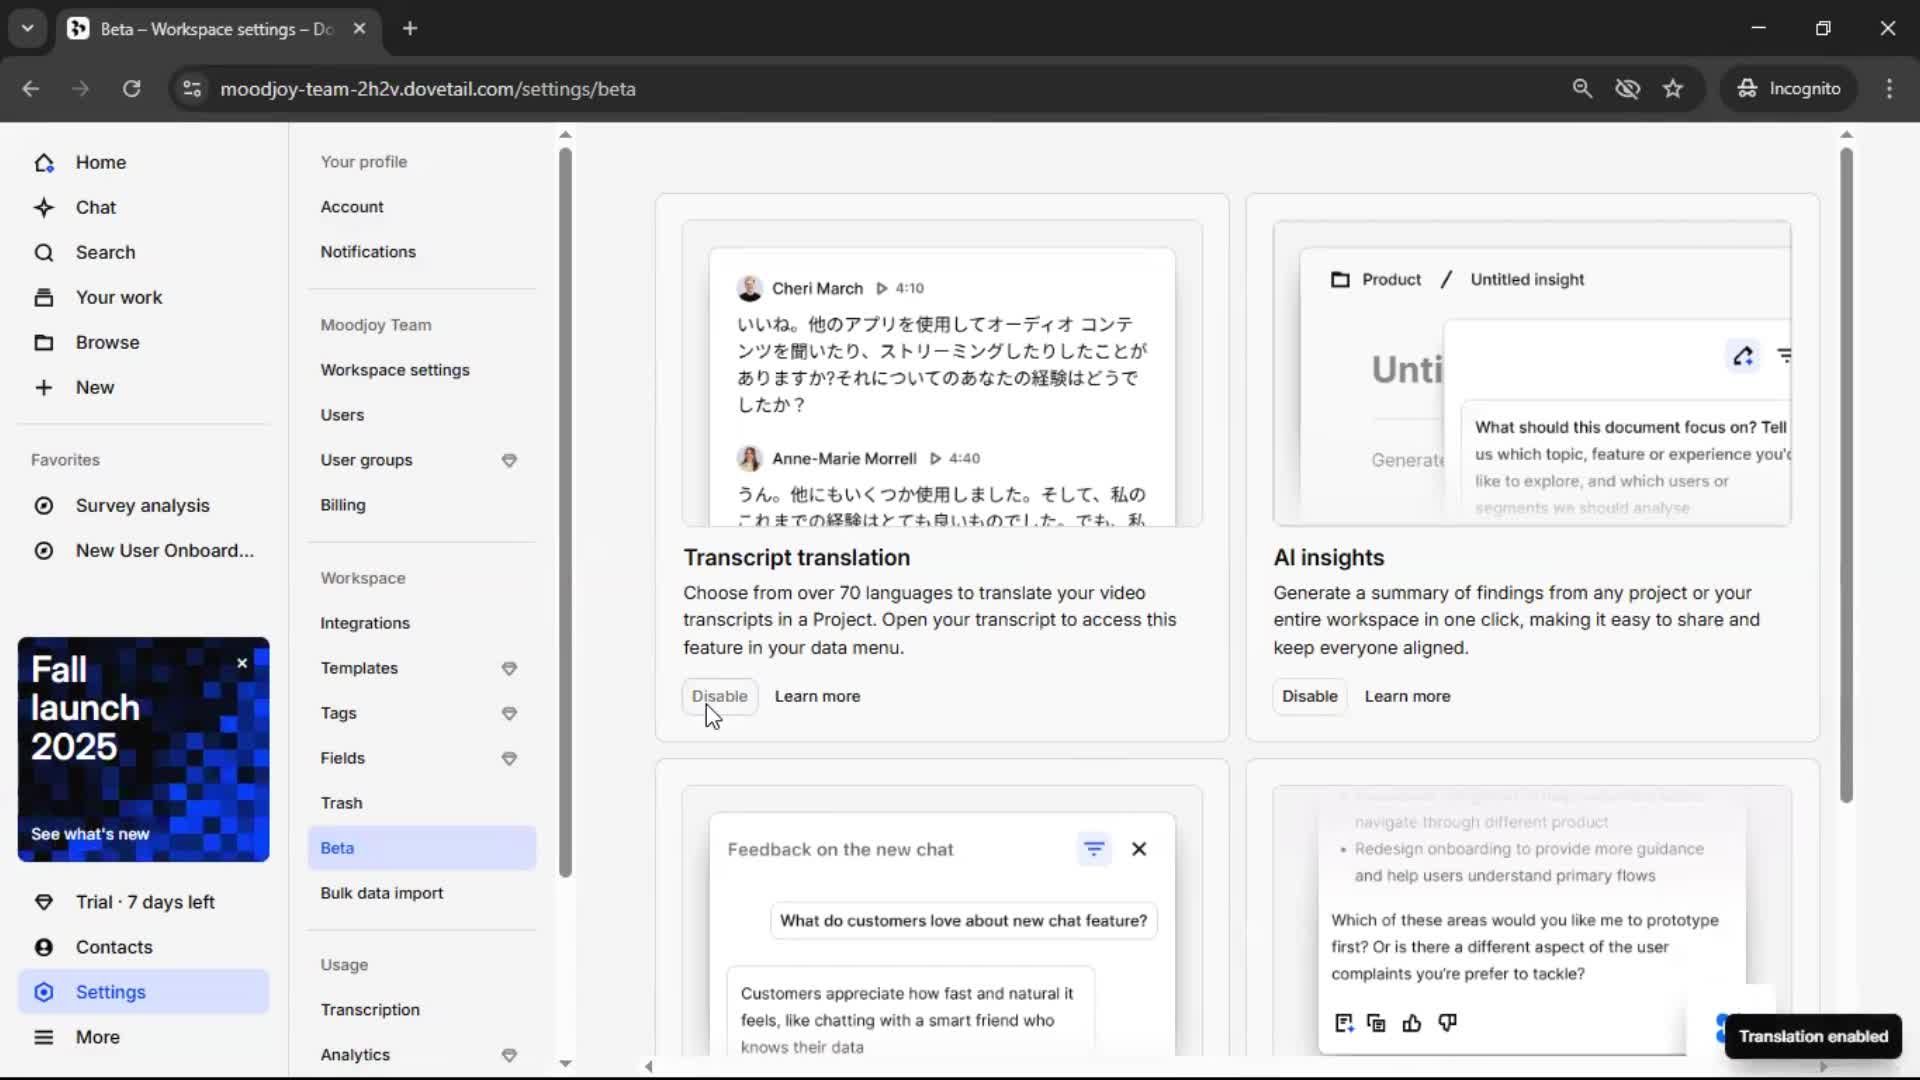Click the Search magnifier icon
Image resolution: width=1920 pixels, height=1080 pixels.
click(44, 253)
